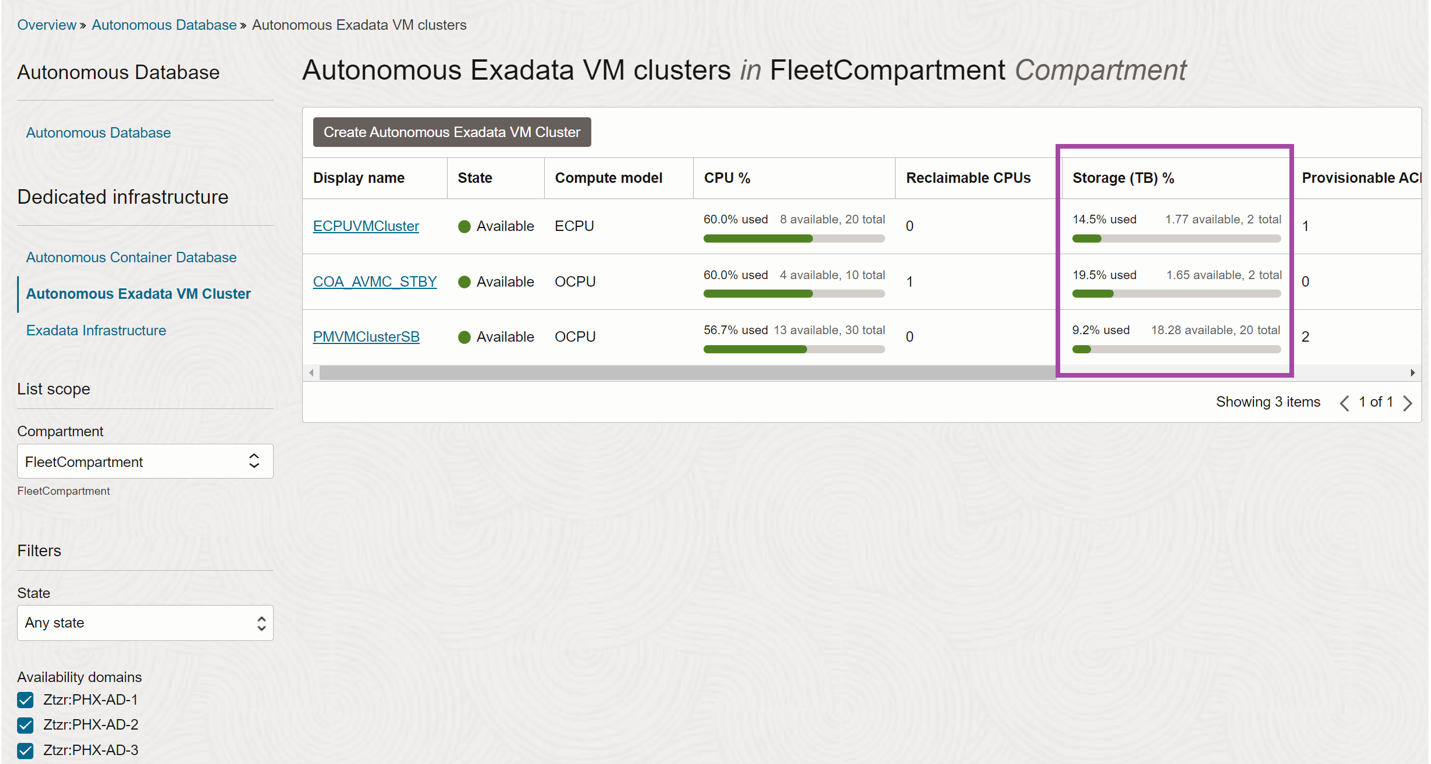1431x764 pixels.
Task: Click the horizontal scrollbar below the table
Action: coord(700,371)
